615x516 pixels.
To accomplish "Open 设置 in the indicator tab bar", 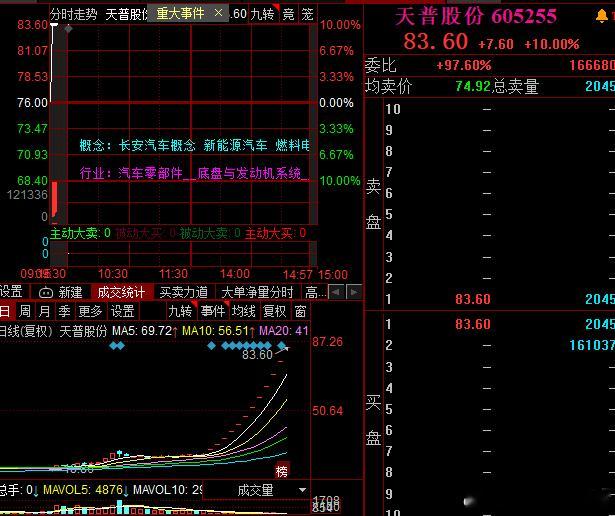I will pyautogui.click(x=11, y=292).
